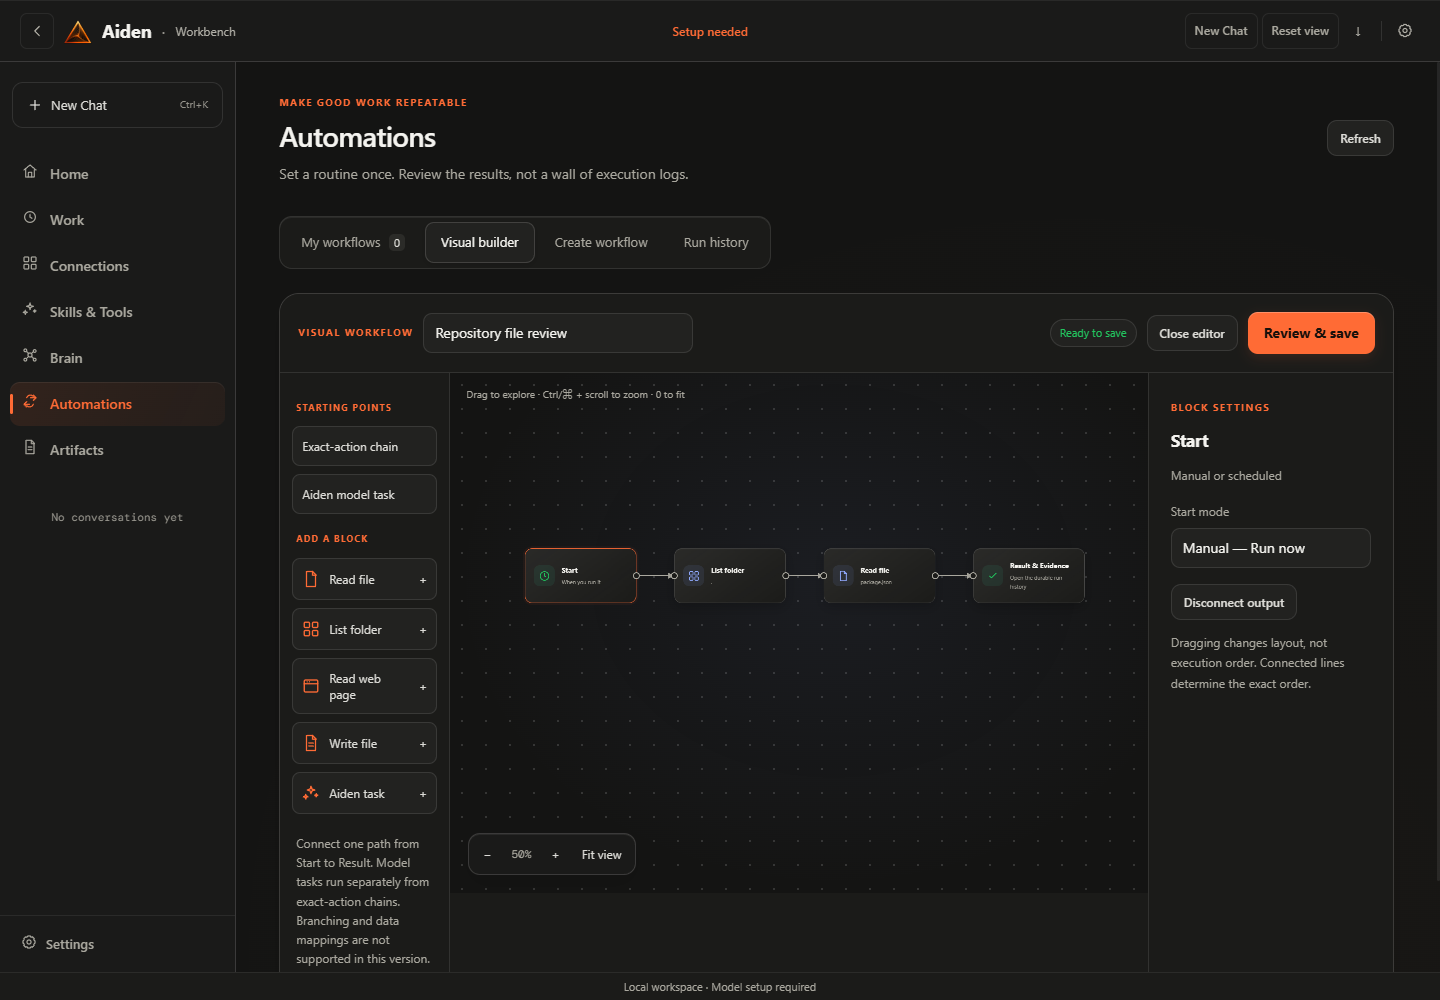Click the Ready to save status badge
This screenshot has height=1000, width=1440.
pyautogui.click(x=1093, y=333)
